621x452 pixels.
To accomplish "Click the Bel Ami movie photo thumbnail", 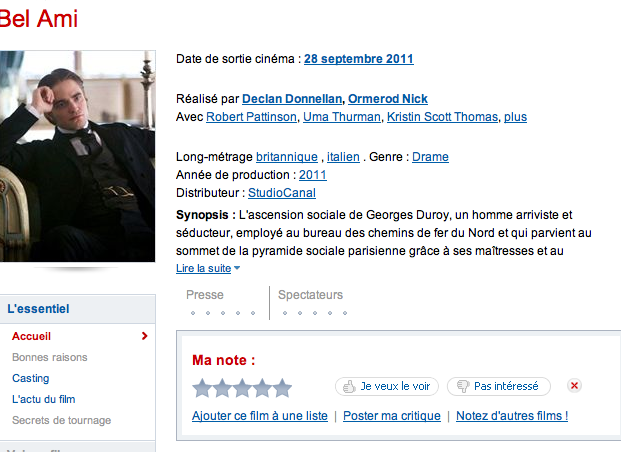I will point(77,156).
